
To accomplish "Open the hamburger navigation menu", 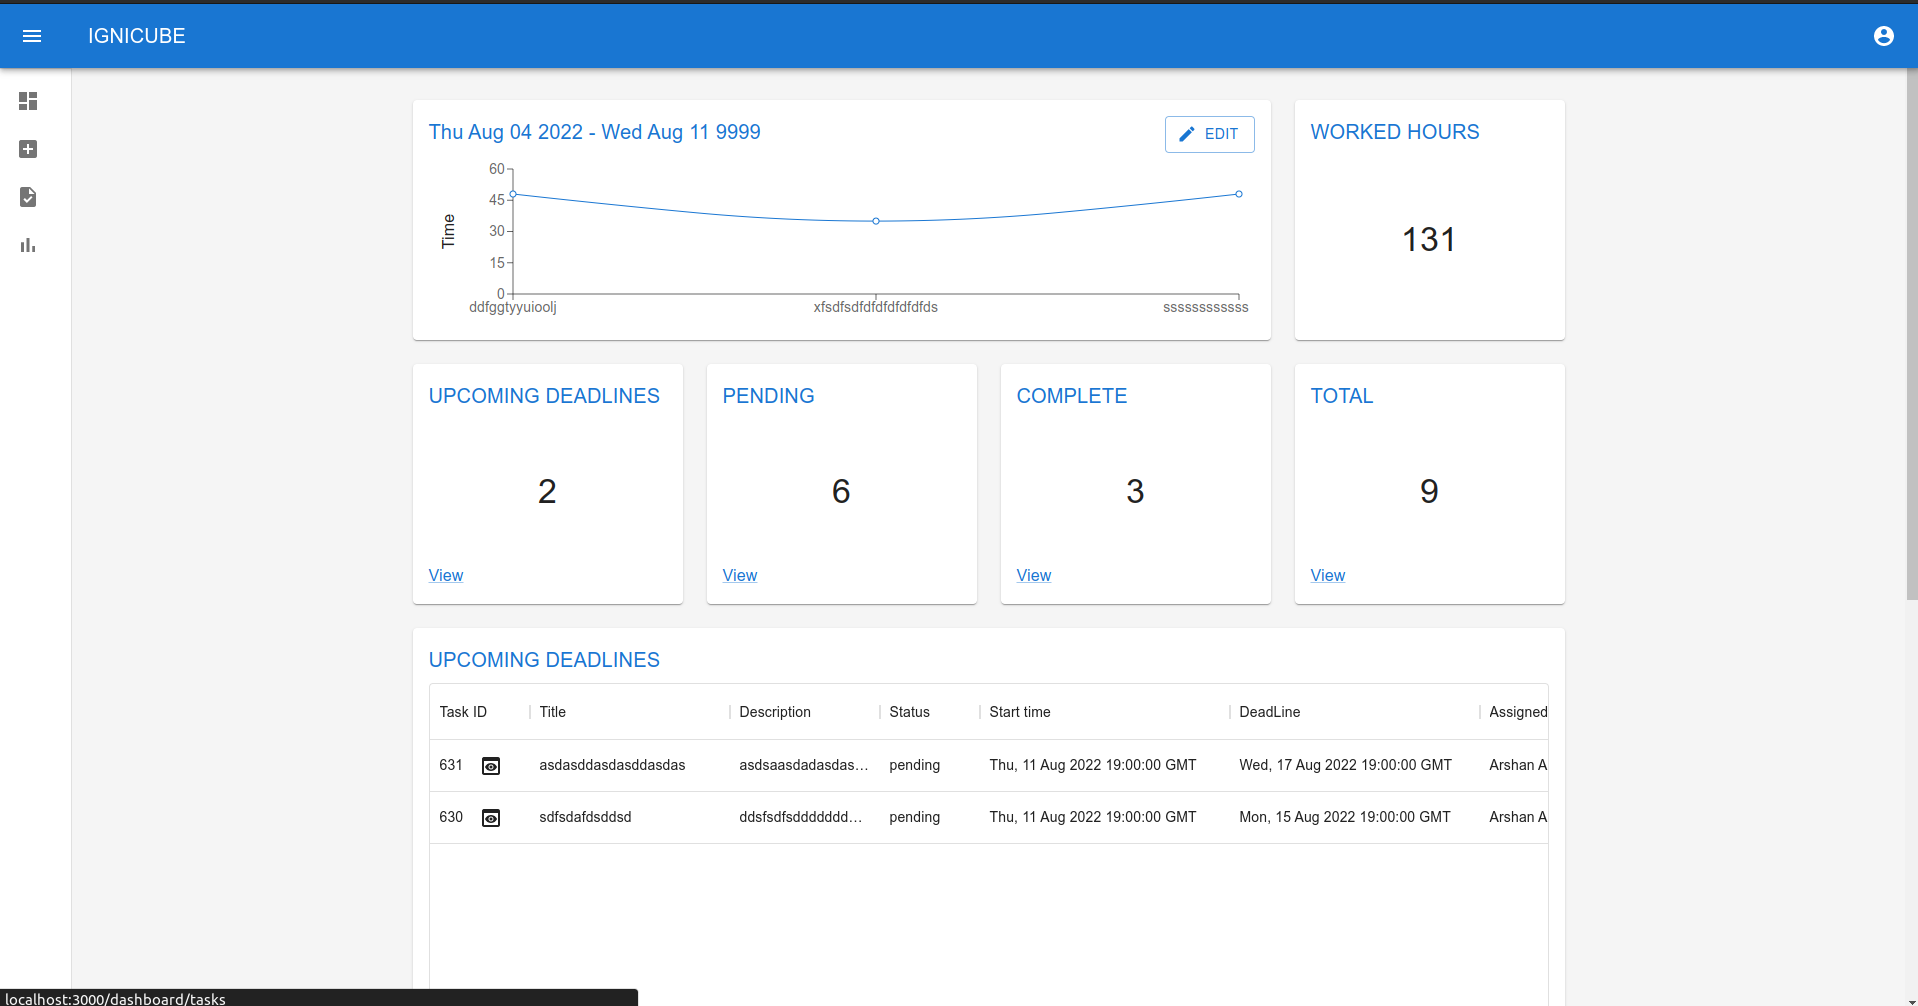I will pyautogui.click(x=33, y=36).
